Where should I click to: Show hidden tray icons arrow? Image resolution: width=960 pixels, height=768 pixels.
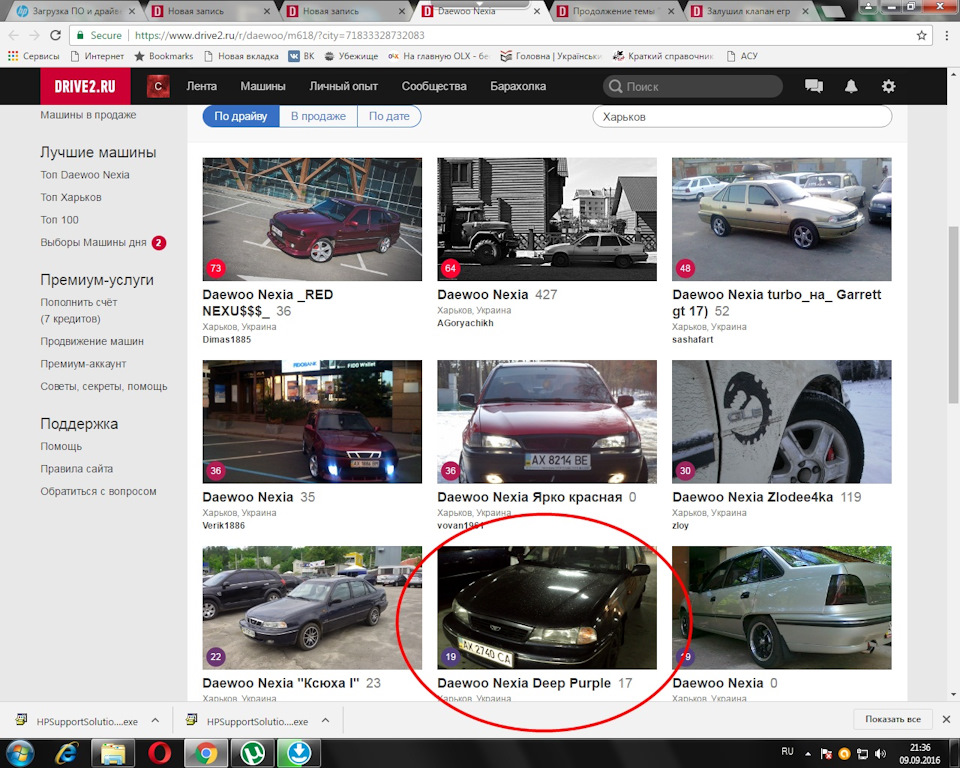tap(808, 754)
